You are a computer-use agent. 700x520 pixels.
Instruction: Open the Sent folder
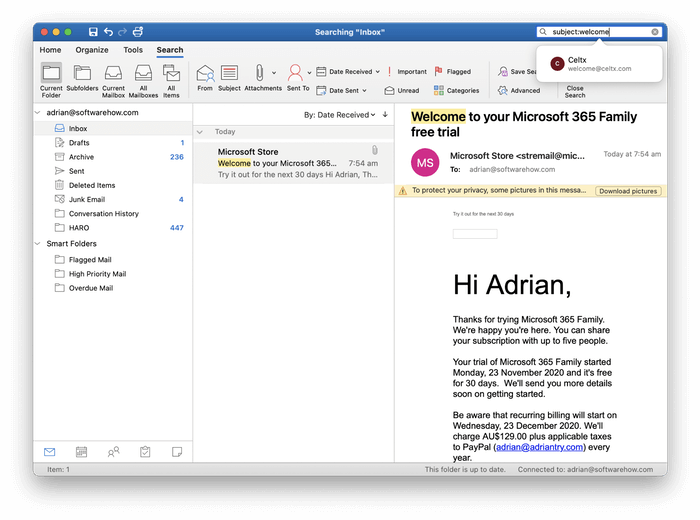pyautogui.click(x=114, y=171)
